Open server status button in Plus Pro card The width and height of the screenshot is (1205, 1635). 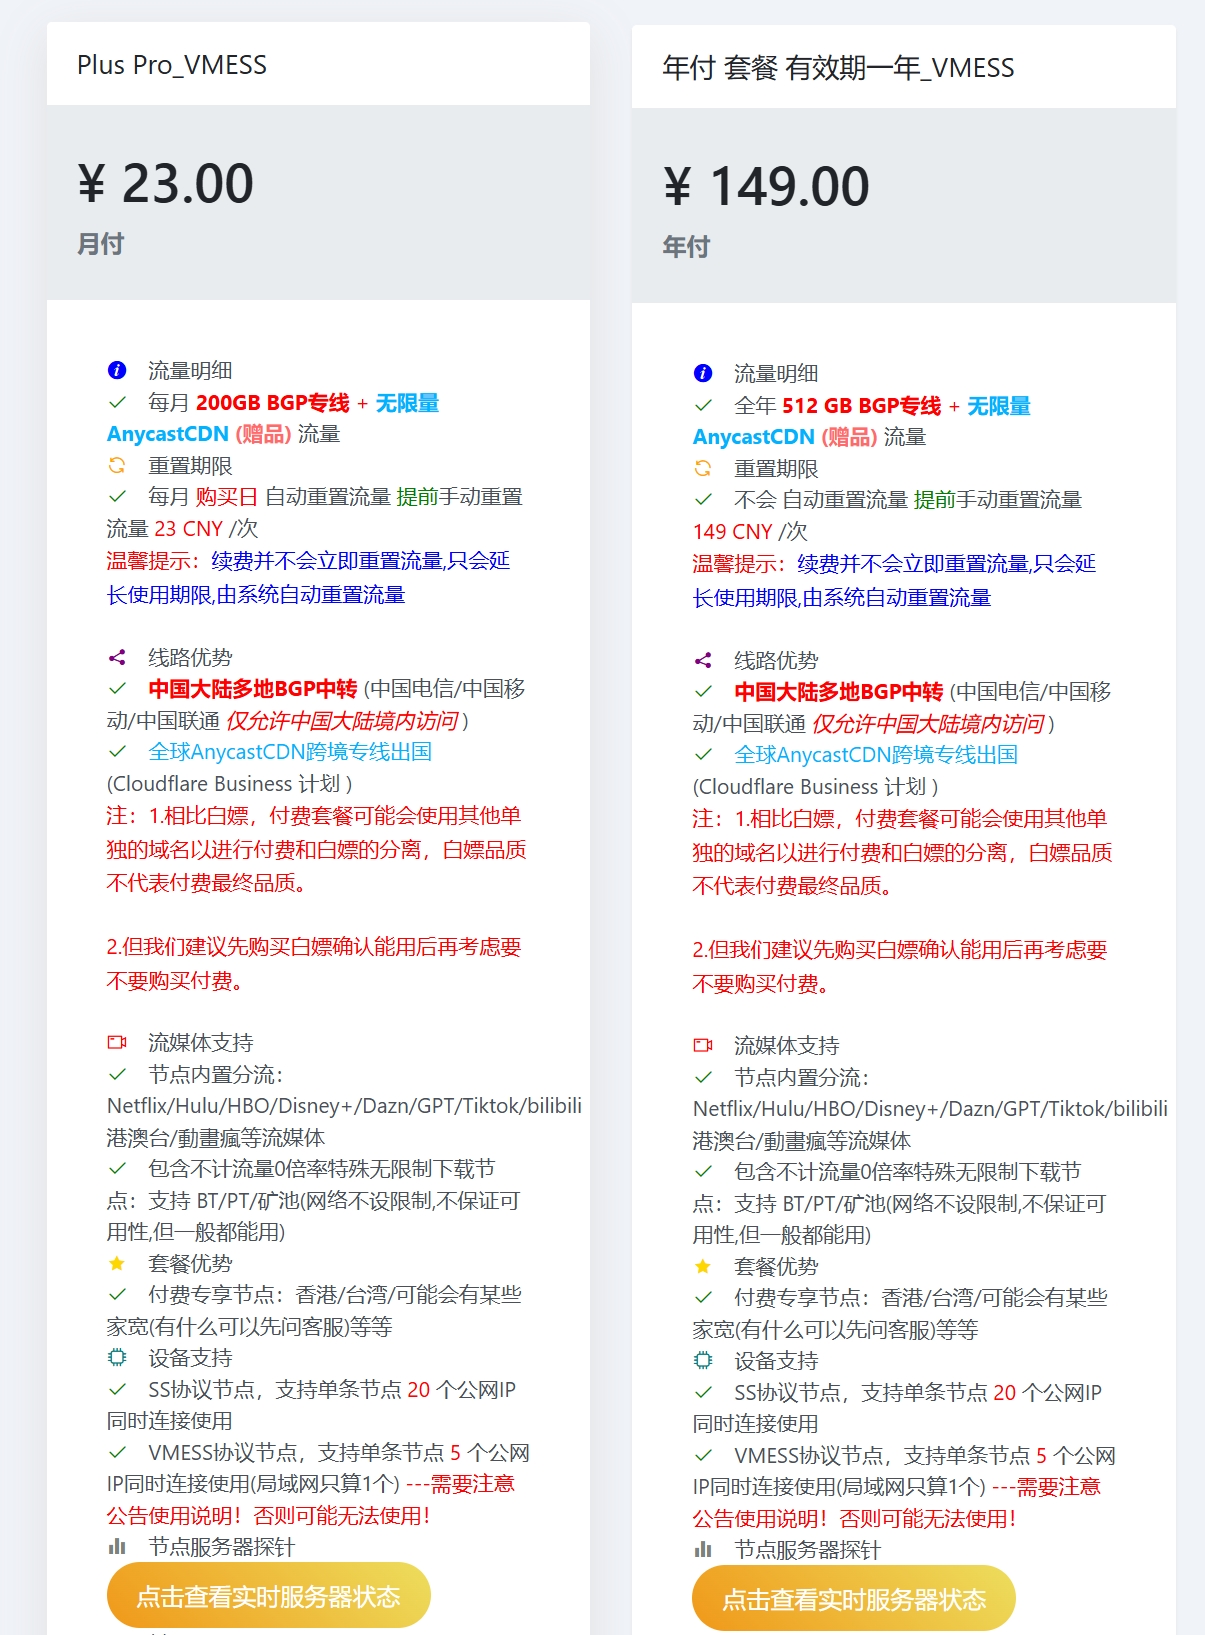(268, 1596)
